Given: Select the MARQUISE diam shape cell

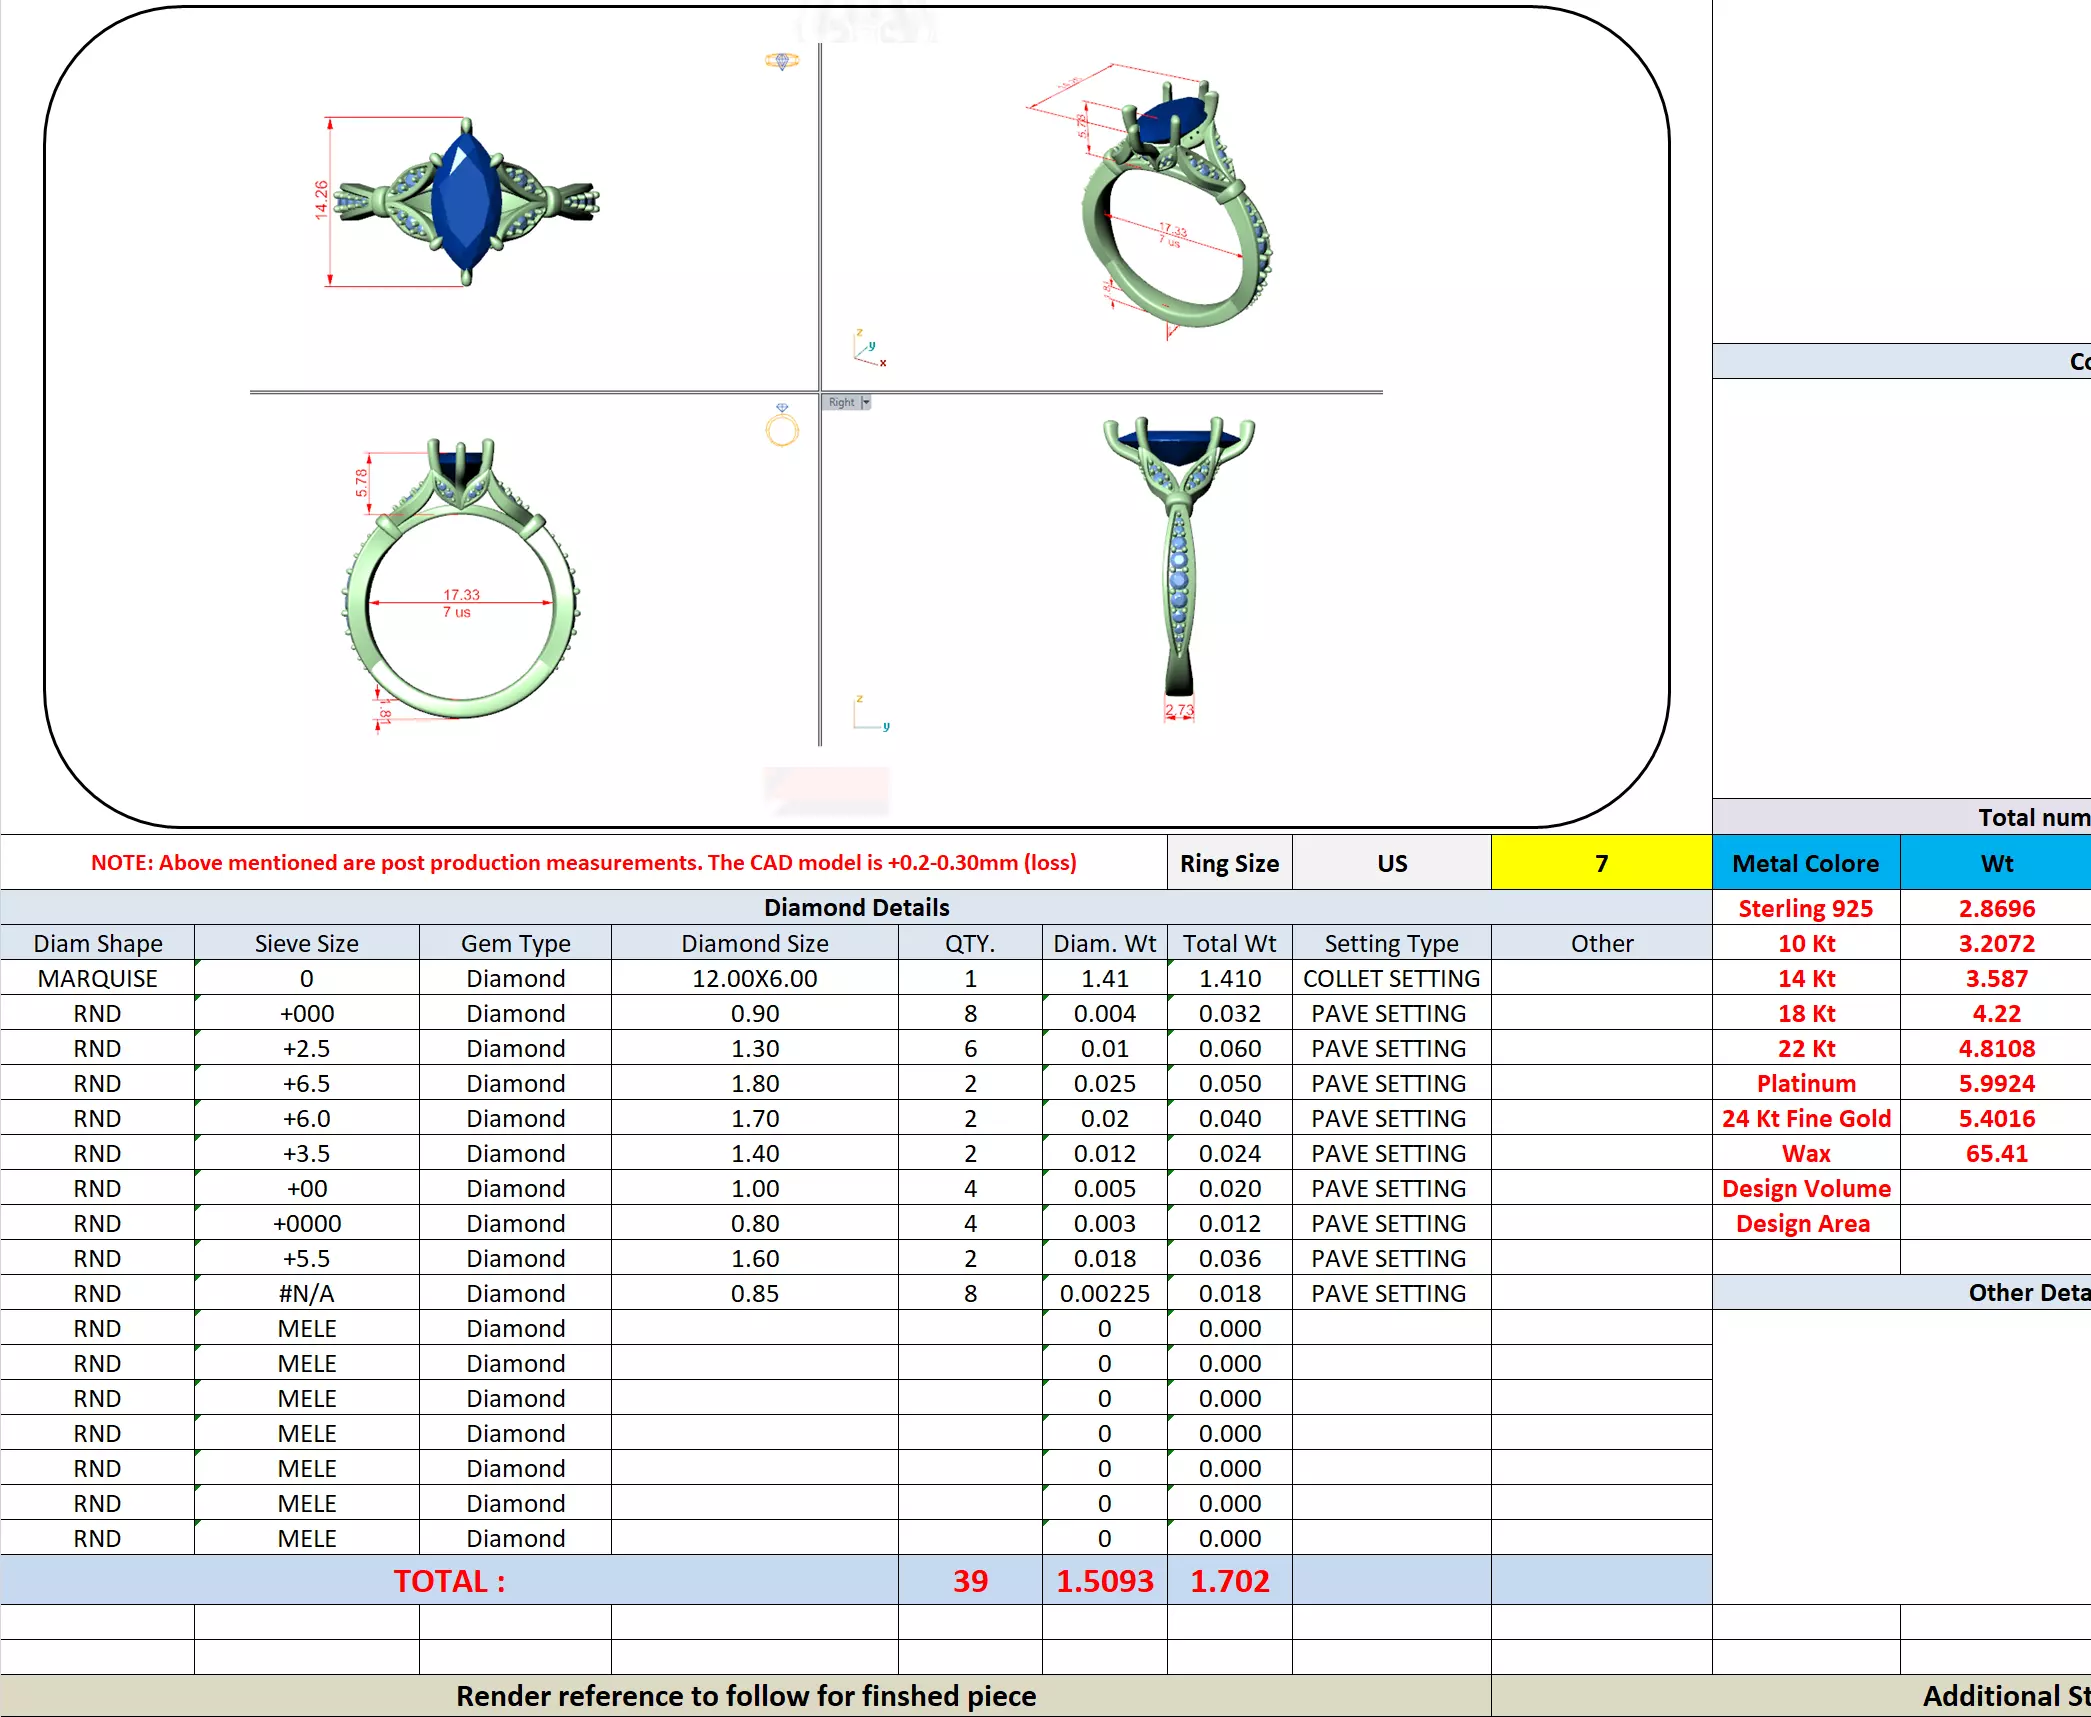Looking at the screenshot, I should pos(97,978).
